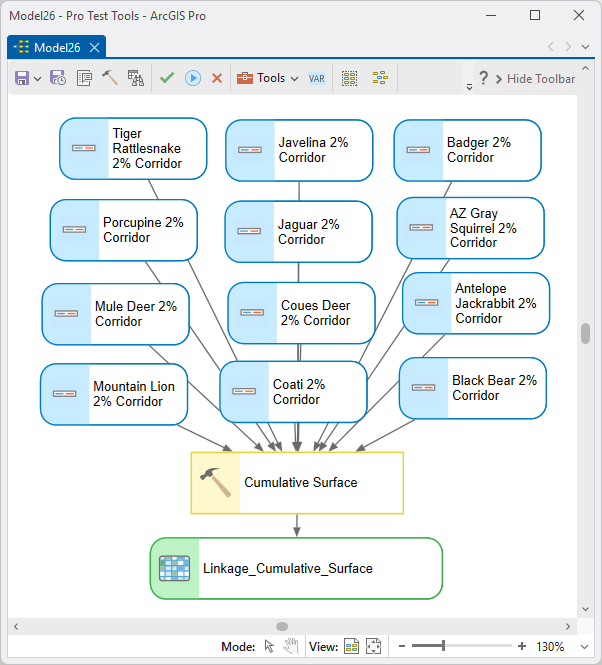Switch to the Model26 tab
The image size is (602, 665).
pos(57,48)
